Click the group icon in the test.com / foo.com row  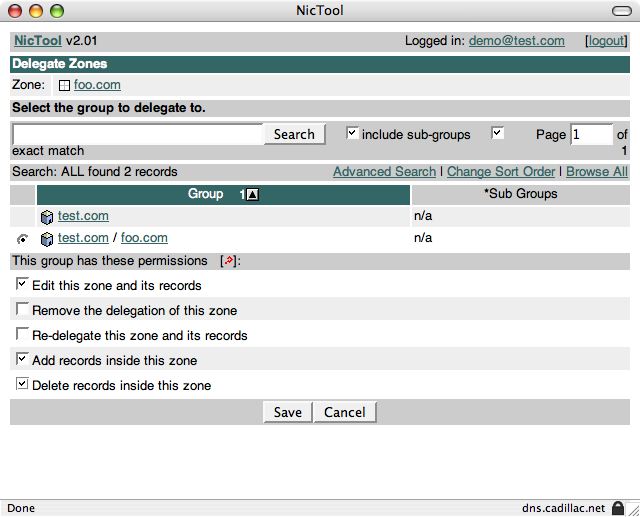pyautogui.click(x=47, y=239)
